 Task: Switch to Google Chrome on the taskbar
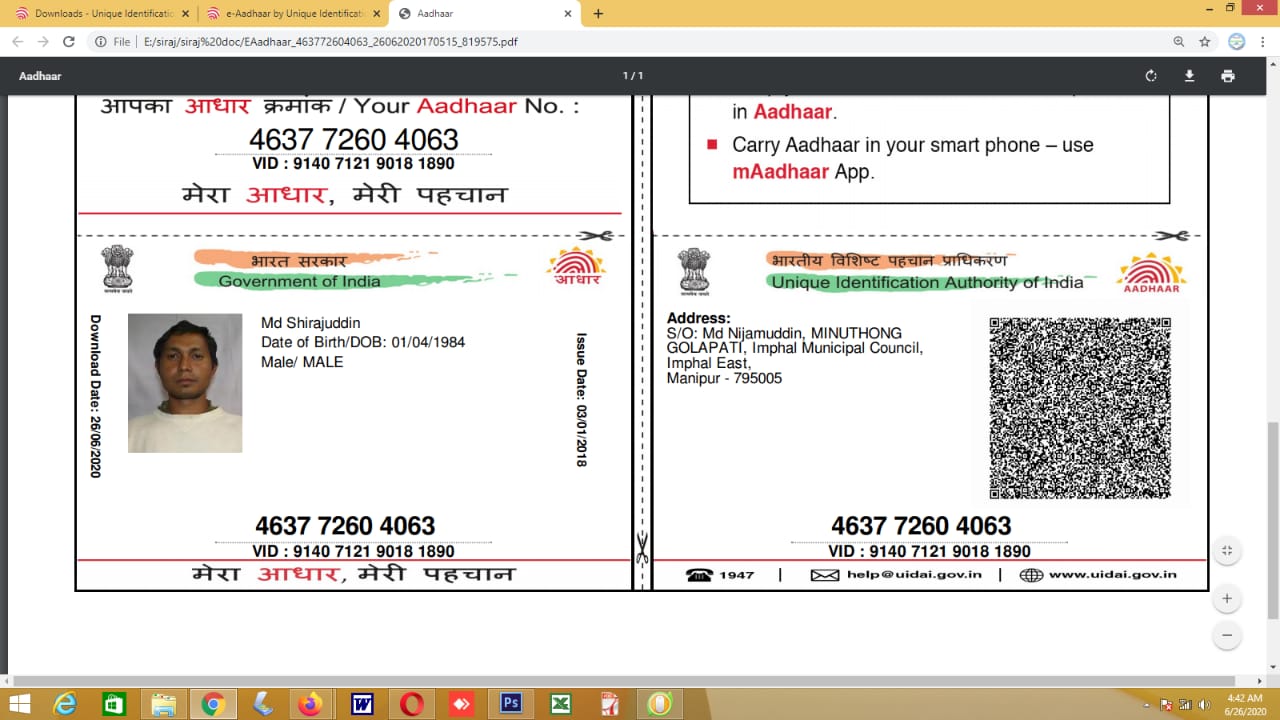pyautogui.click(x=212, y=704)
